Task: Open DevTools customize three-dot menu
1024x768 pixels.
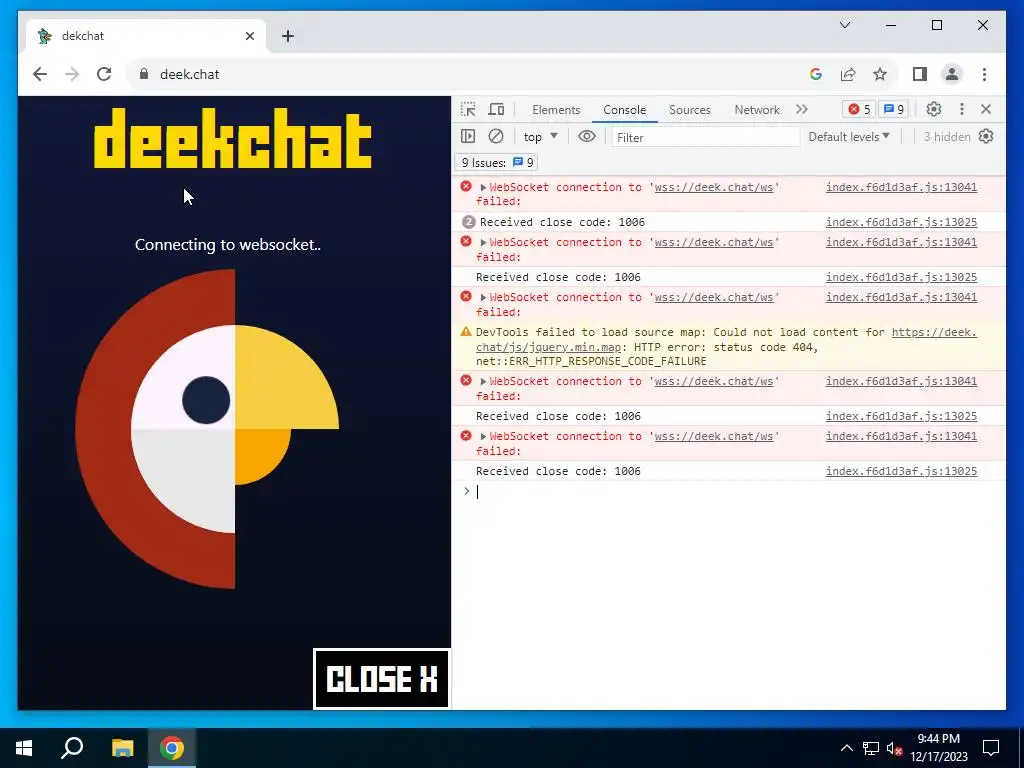Action: (961, 109)
